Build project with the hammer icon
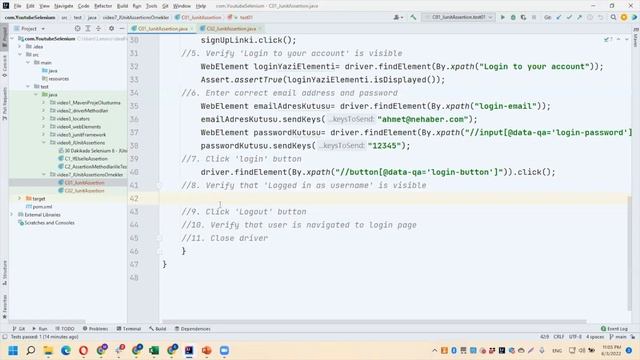The height and width of the screenshot is (360, 640). pyautogui.click(x=413, y=18)
